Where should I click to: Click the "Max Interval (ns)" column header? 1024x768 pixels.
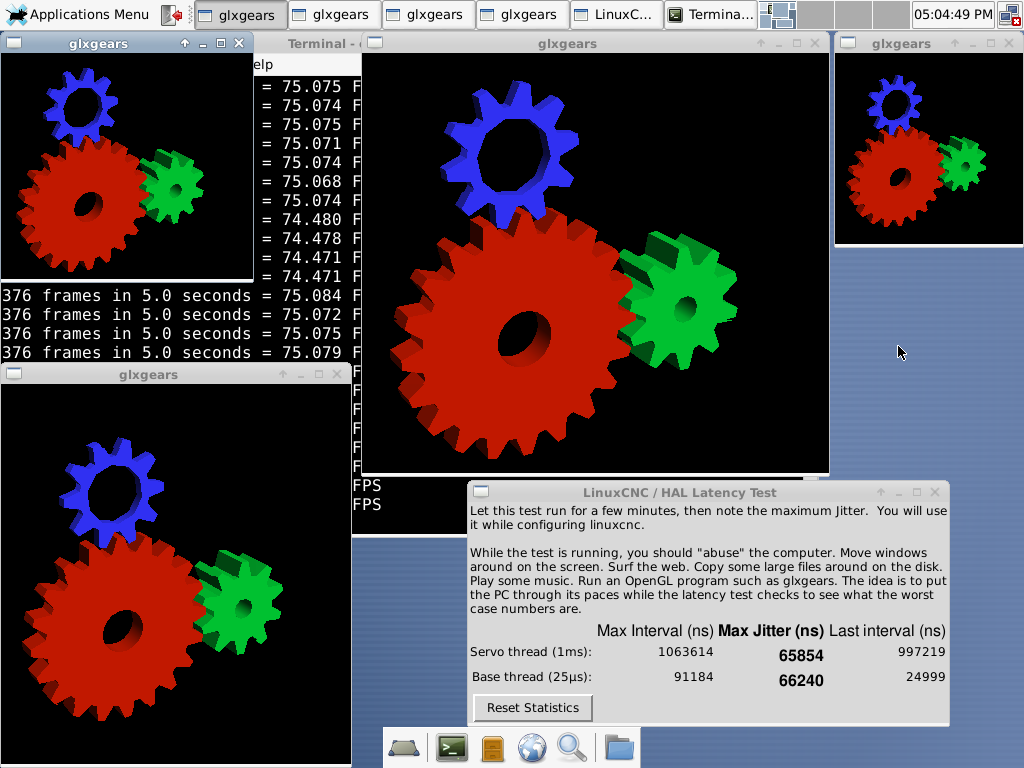(x=655, y=631)
